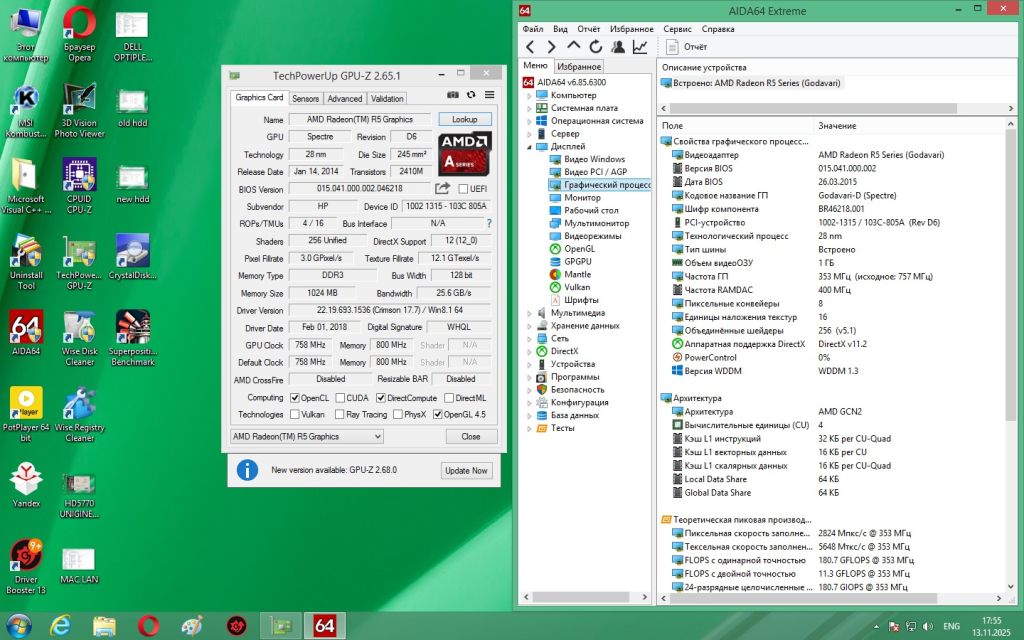
Task: Refresh the AIDA64 page
Action: click(596, 47)
